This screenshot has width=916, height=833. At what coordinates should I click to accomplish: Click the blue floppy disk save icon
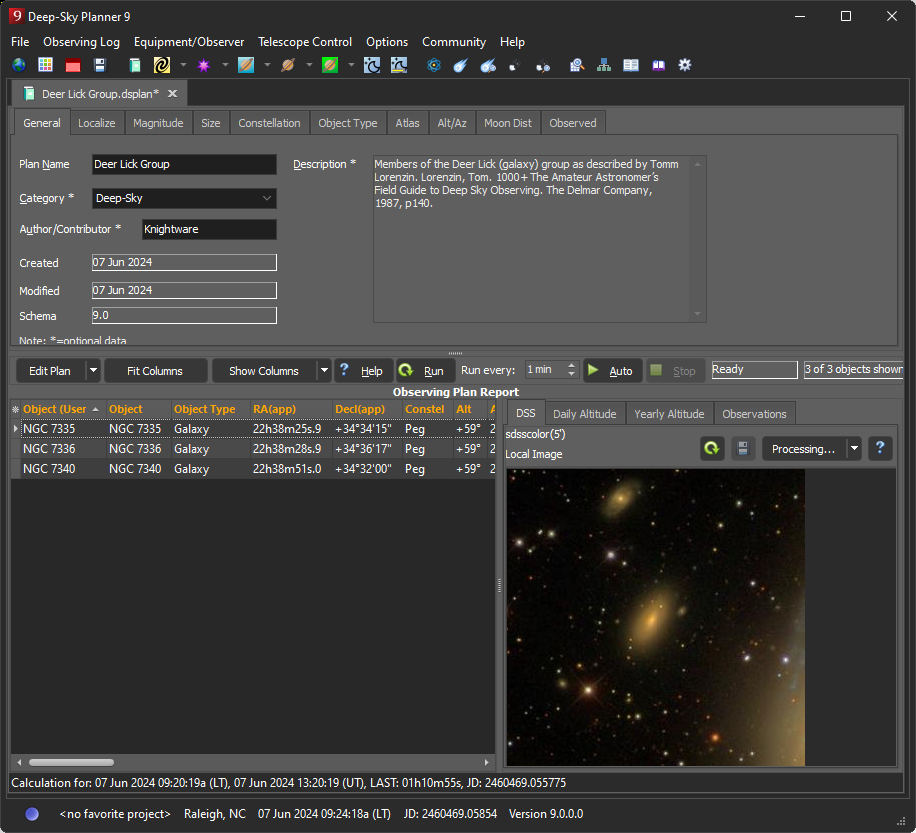coord(100,65)
